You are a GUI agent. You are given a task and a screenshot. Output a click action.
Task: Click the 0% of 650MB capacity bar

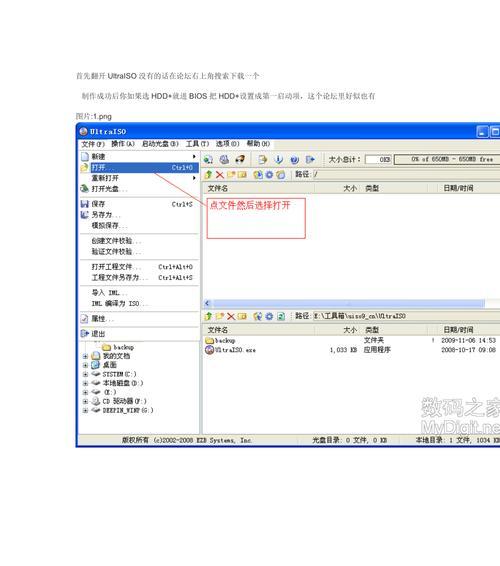click(x=447, y=159)
